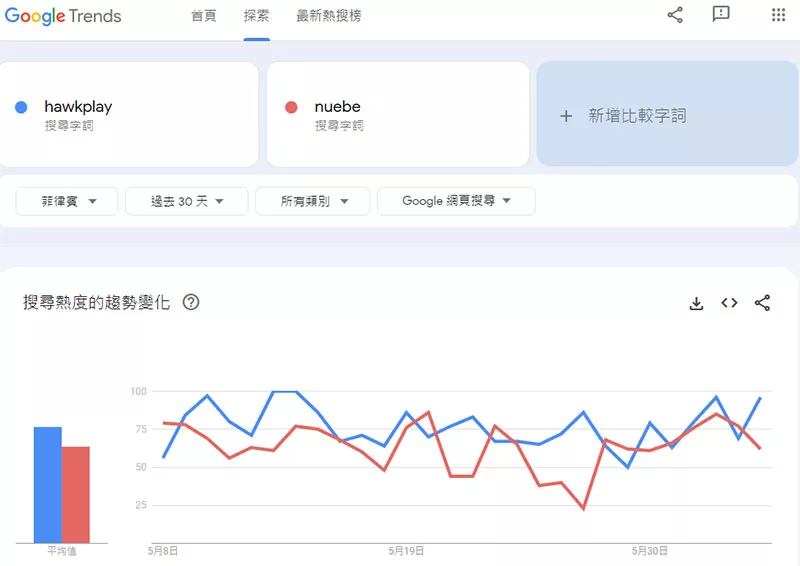
Task: Click the 搜尋熱度的趨勢變化 heading
Action: point(96,303)
